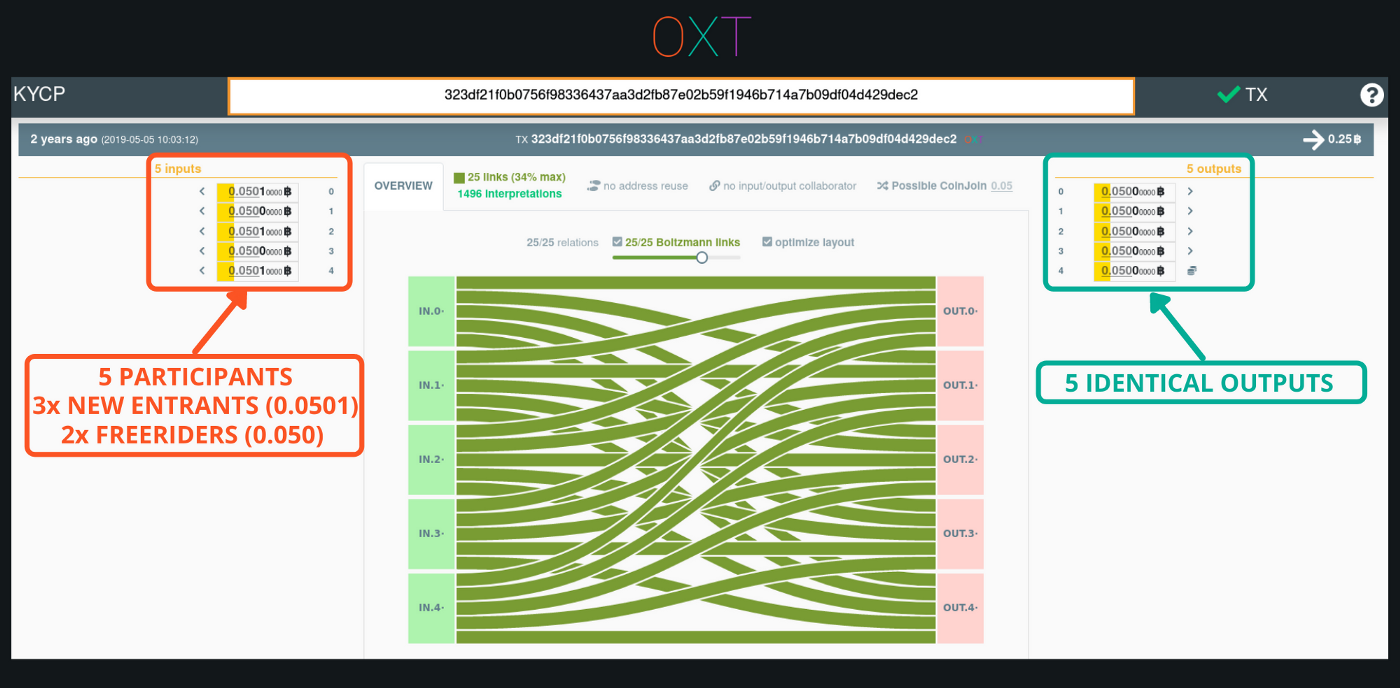This screenshot has width=1400, height=688.
Task: Click output 2 amount 0.0500
Action: (x=1133, y=231)
